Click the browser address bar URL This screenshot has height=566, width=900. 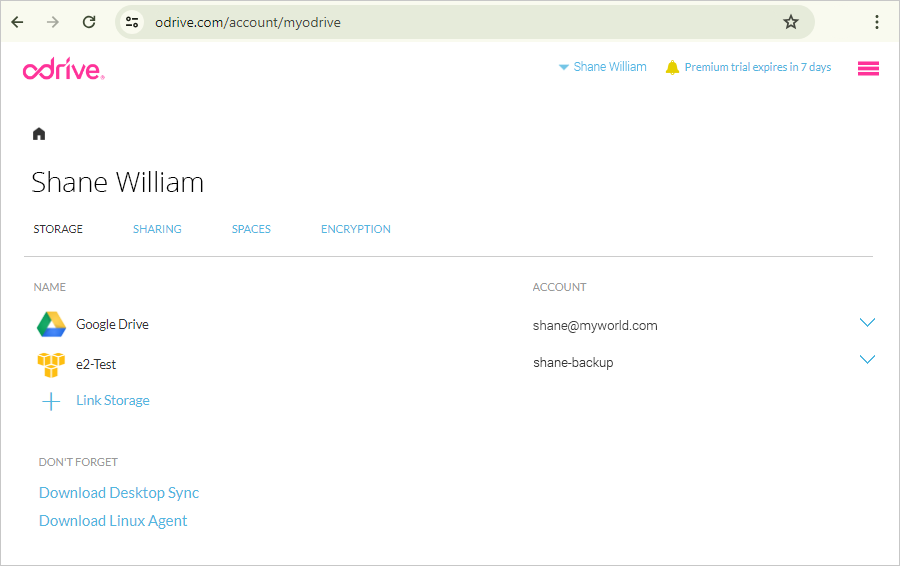point(248,22)
